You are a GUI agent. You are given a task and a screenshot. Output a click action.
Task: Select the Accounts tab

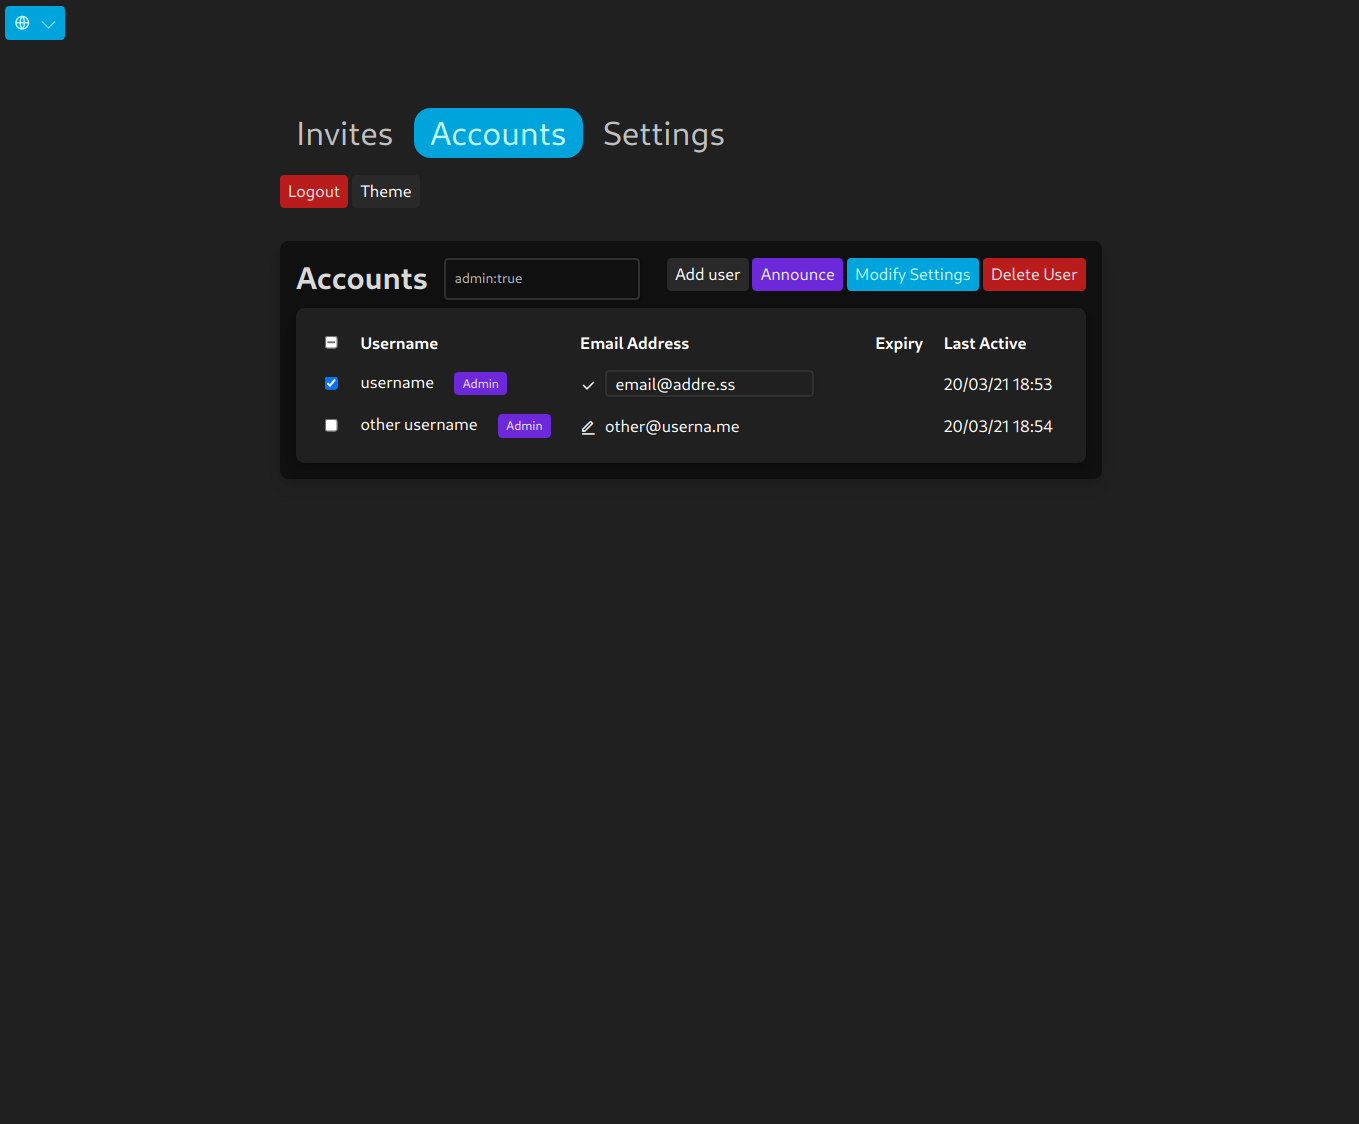[x=498, y=133]
